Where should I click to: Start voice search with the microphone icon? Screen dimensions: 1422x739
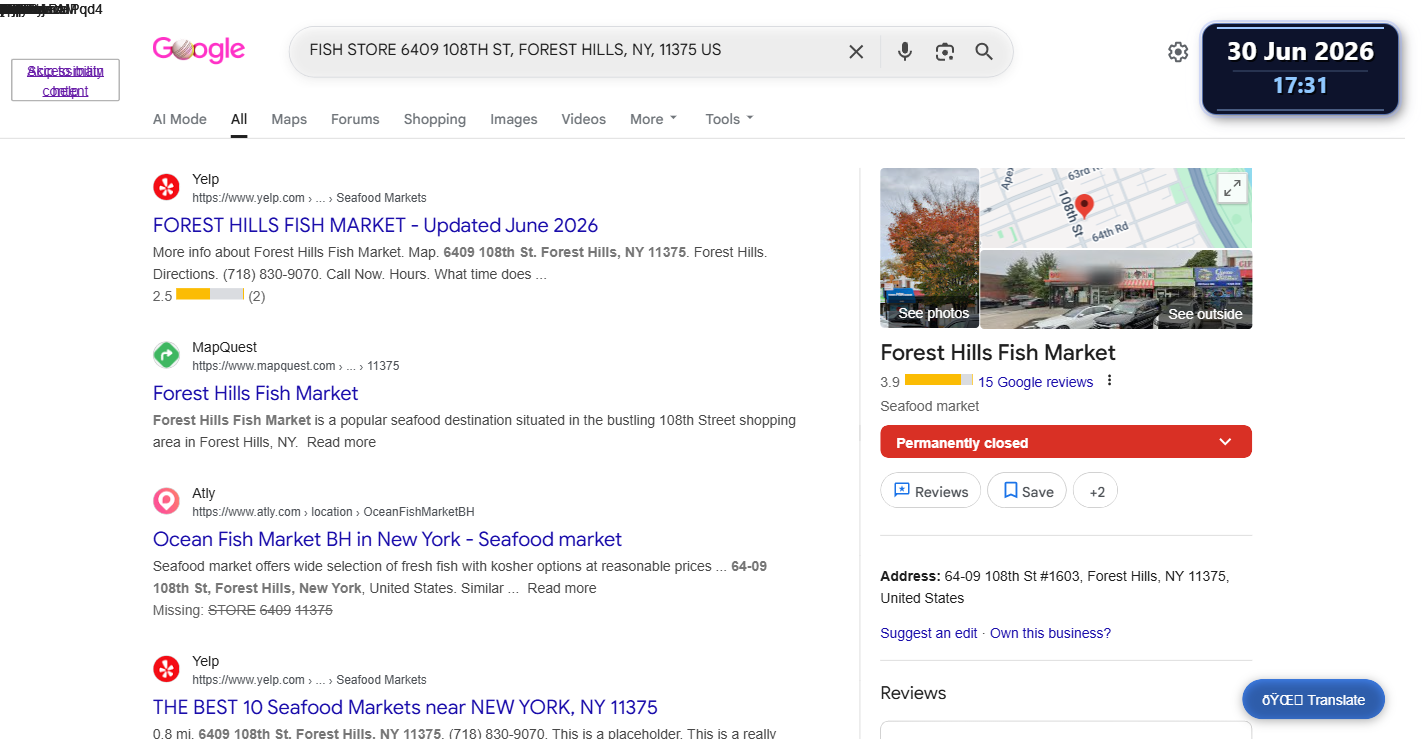[905, 52]
